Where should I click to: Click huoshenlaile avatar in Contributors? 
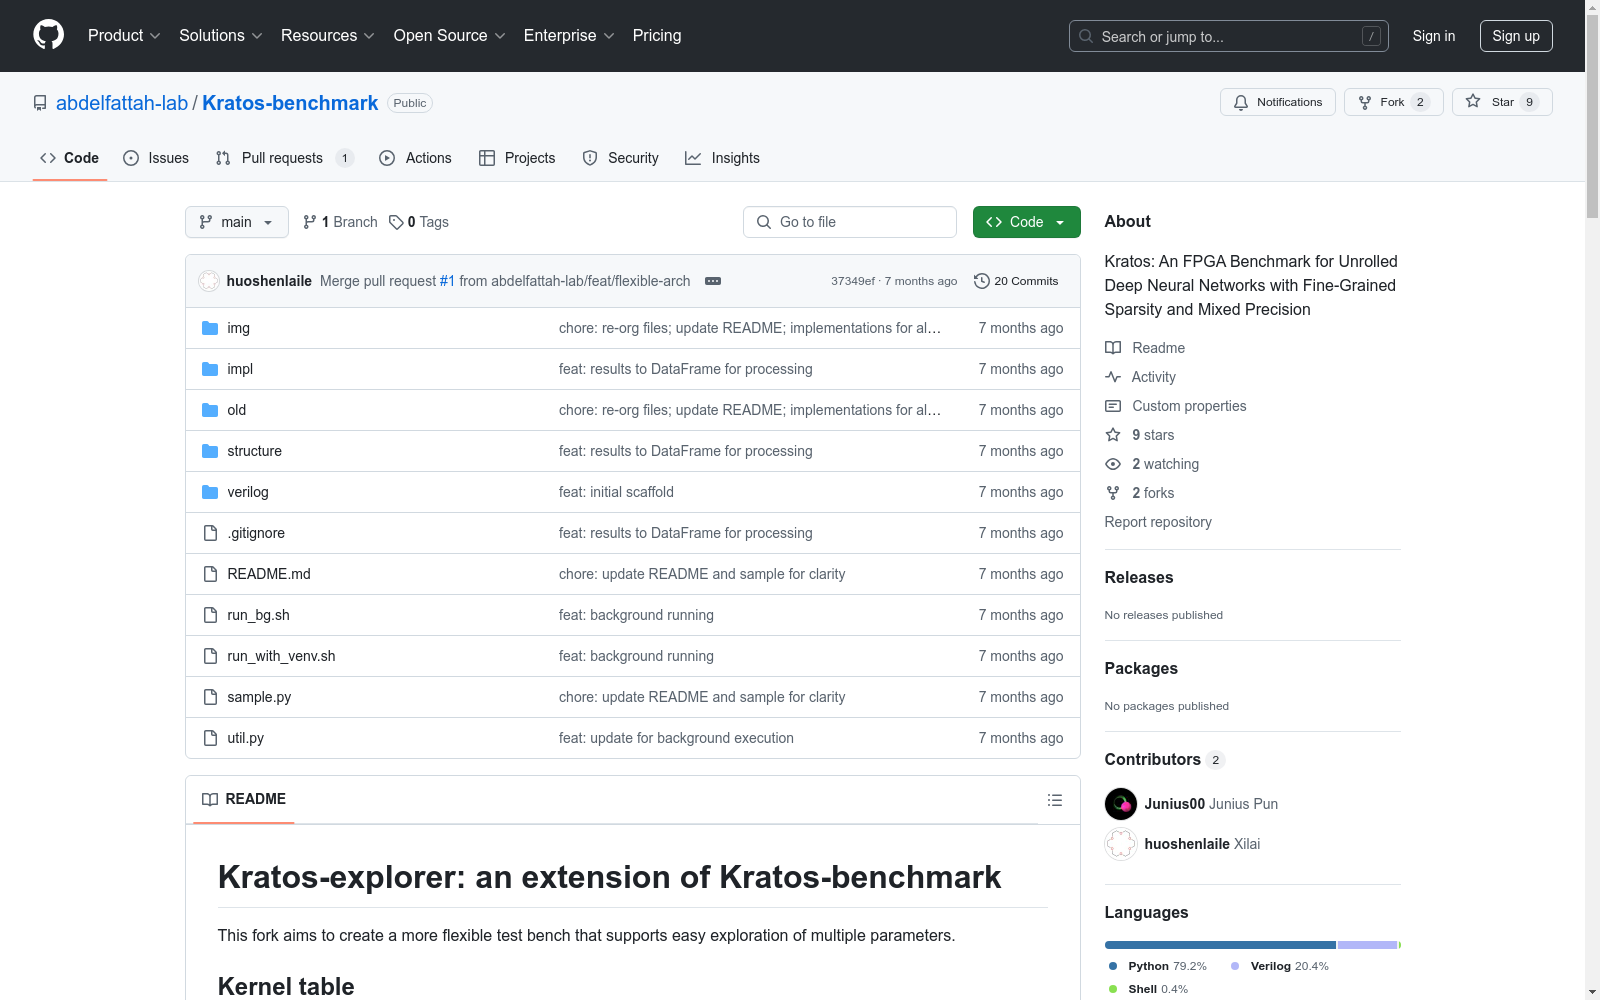point(1121,844)
